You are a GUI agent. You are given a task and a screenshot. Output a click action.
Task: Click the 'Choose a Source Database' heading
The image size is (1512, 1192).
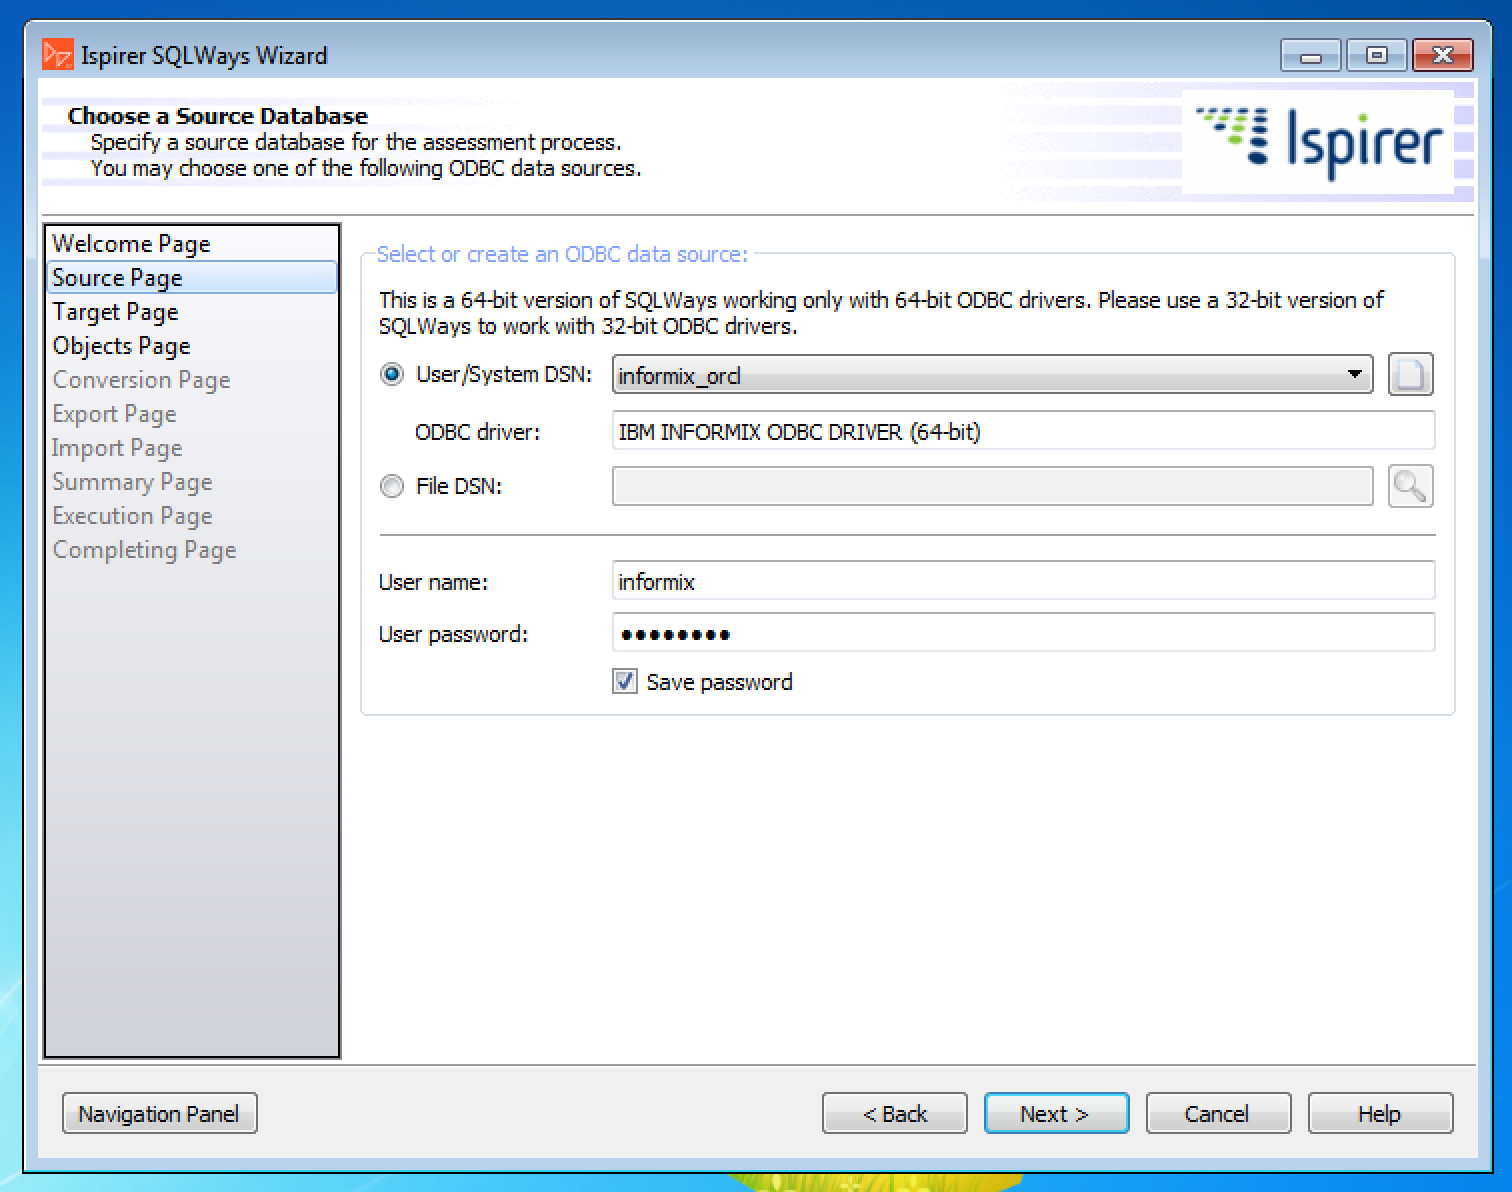pos(218,116)
